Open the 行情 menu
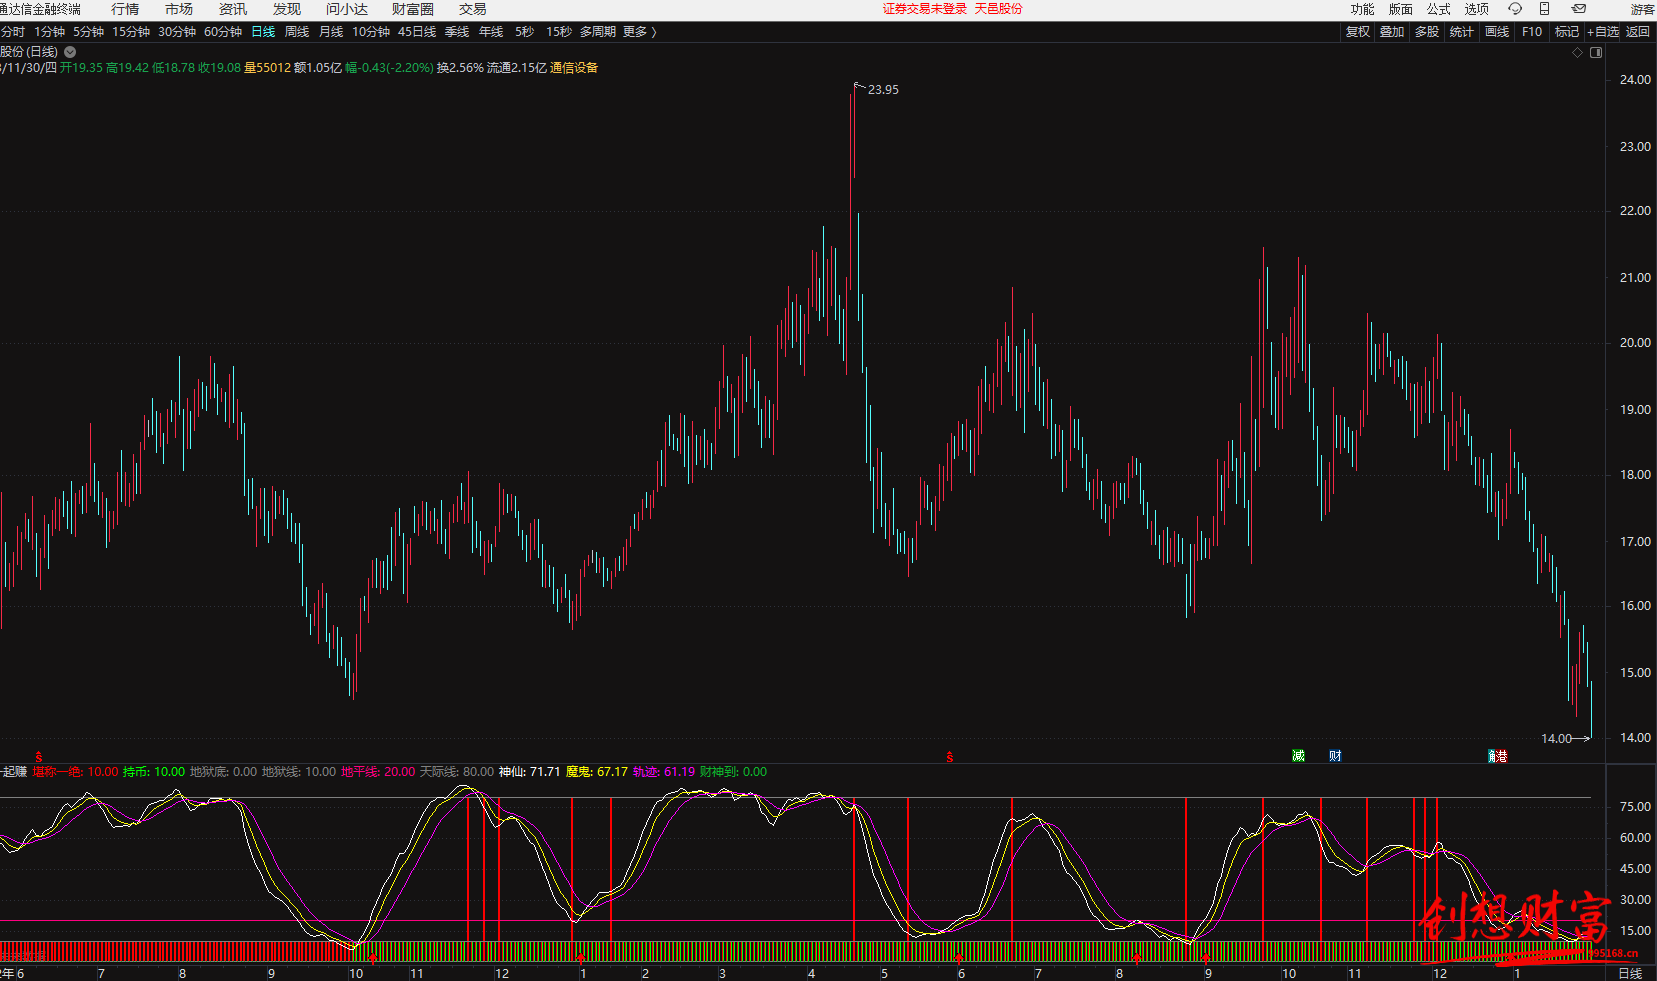The image size is (1657, 981). [x=125, y=9]
